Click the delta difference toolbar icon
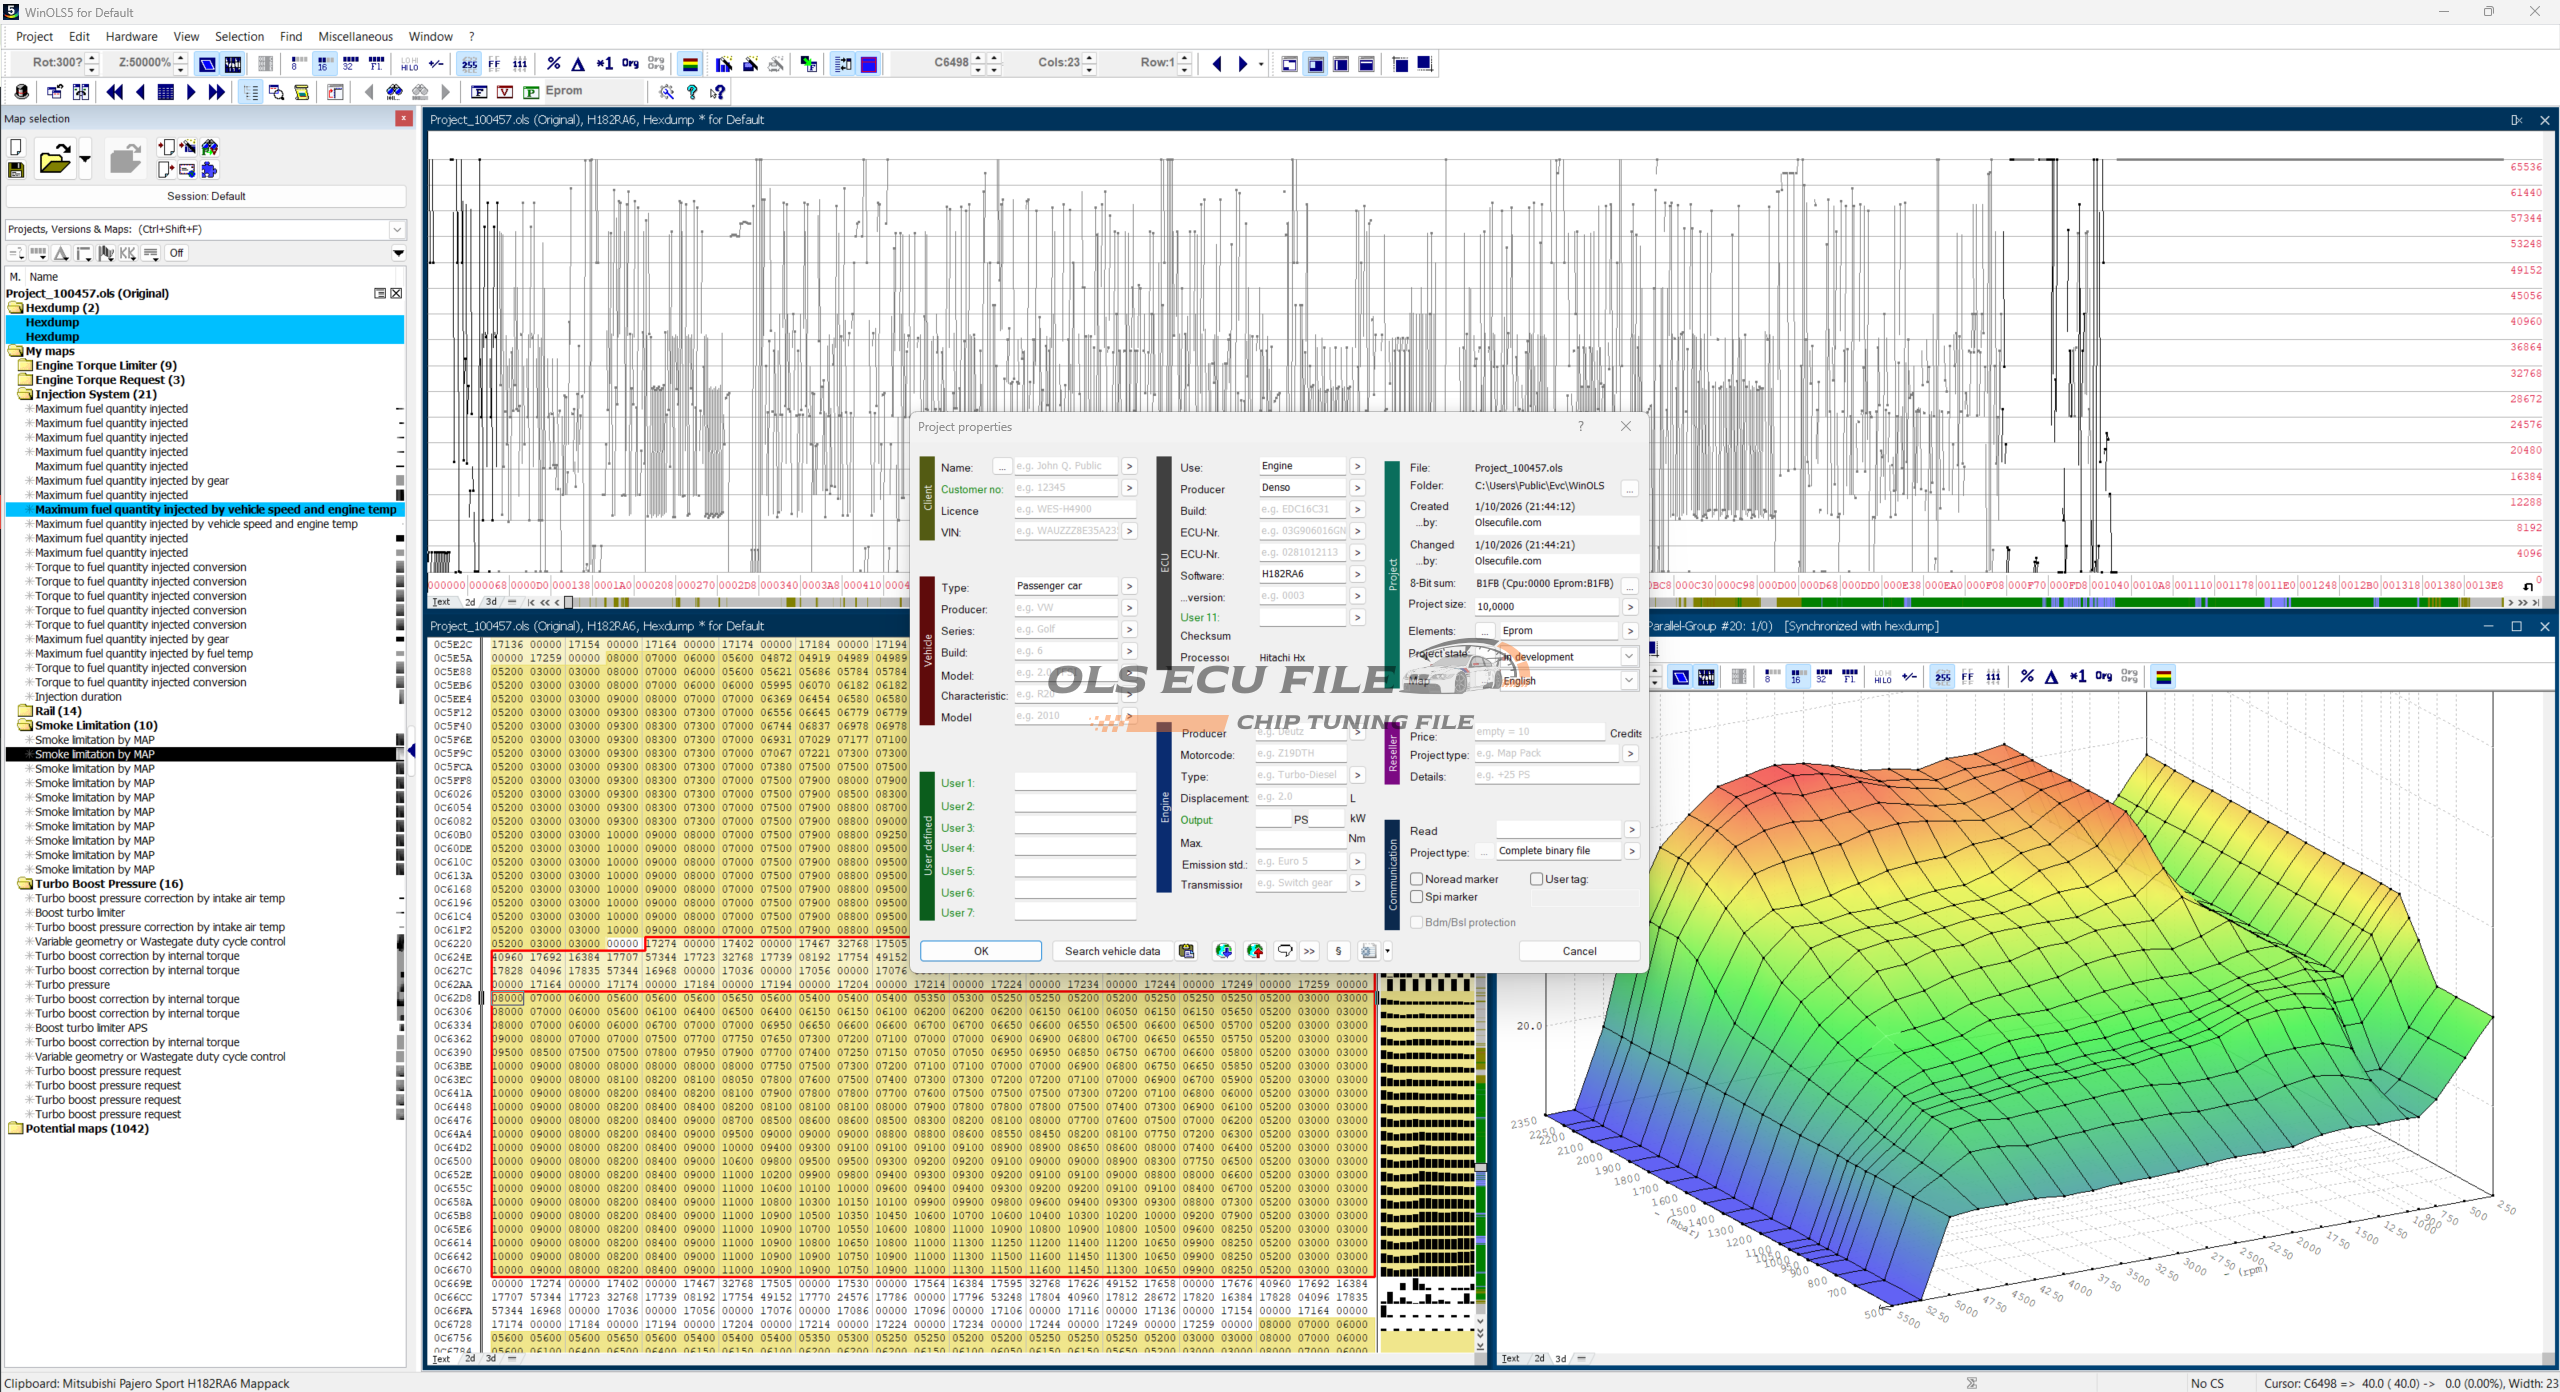 (578, 64)
